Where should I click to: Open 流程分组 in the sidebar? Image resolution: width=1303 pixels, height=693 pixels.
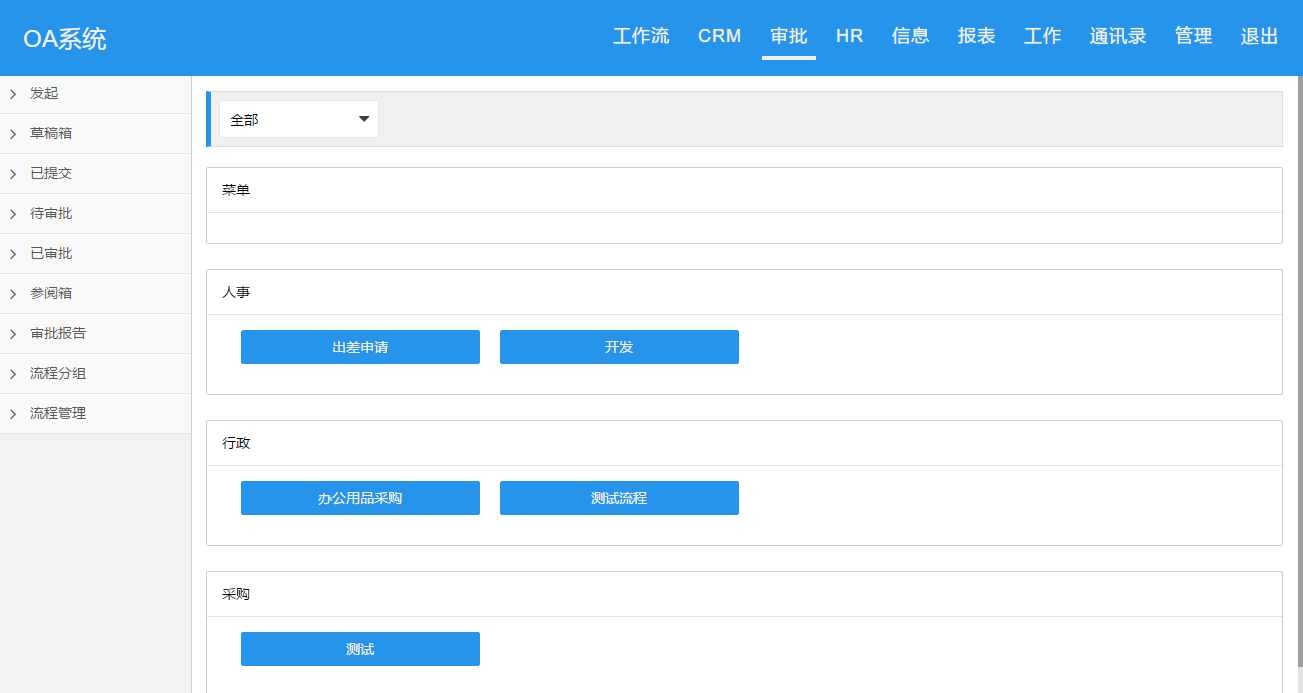57,374
